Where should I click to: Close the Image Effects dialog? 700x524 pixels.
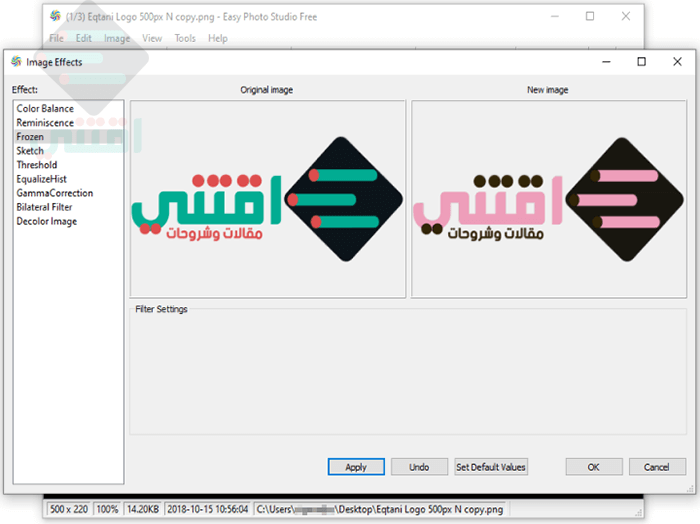pyautogui.click(x=677, y=62)
